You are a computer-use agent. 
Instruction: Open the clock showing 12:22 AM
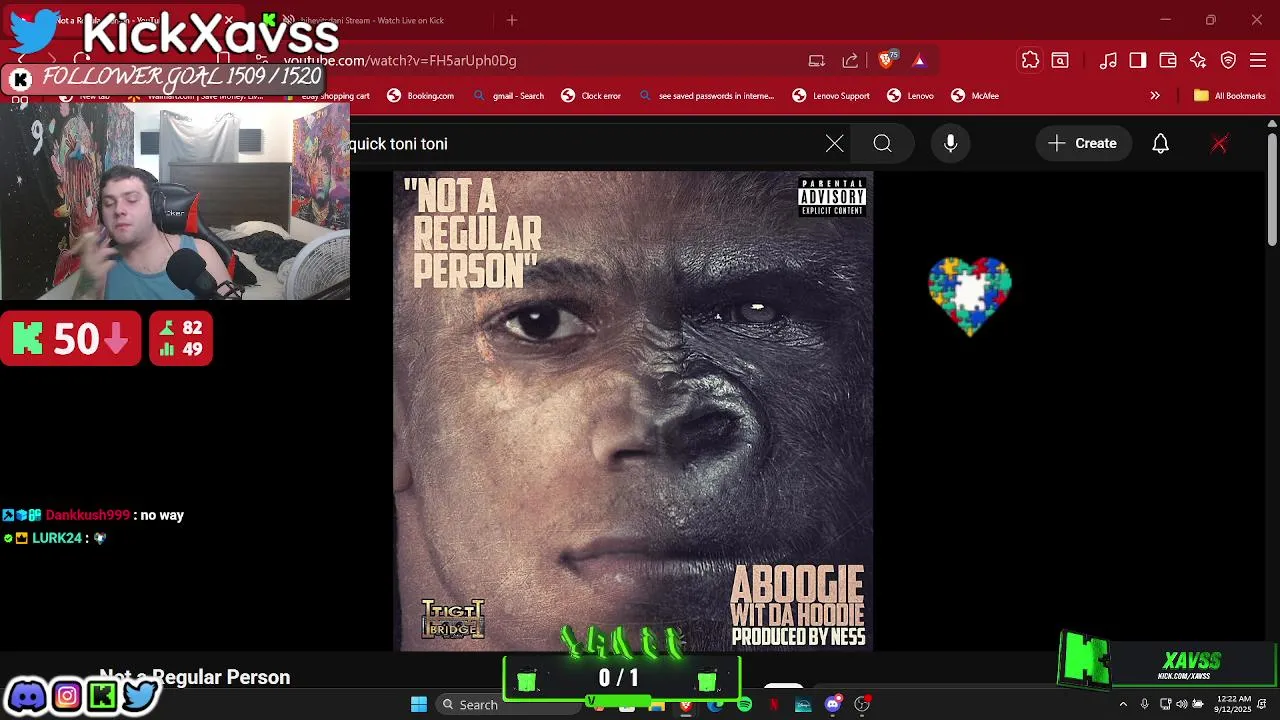1234,704
